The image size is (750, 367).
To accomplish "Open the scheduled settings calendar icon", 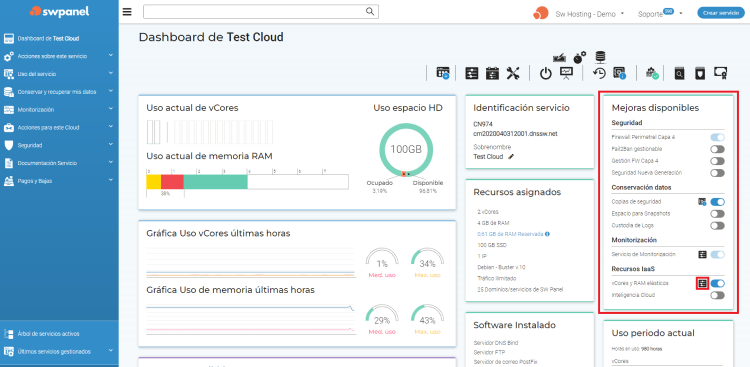I will pos(492,73).
